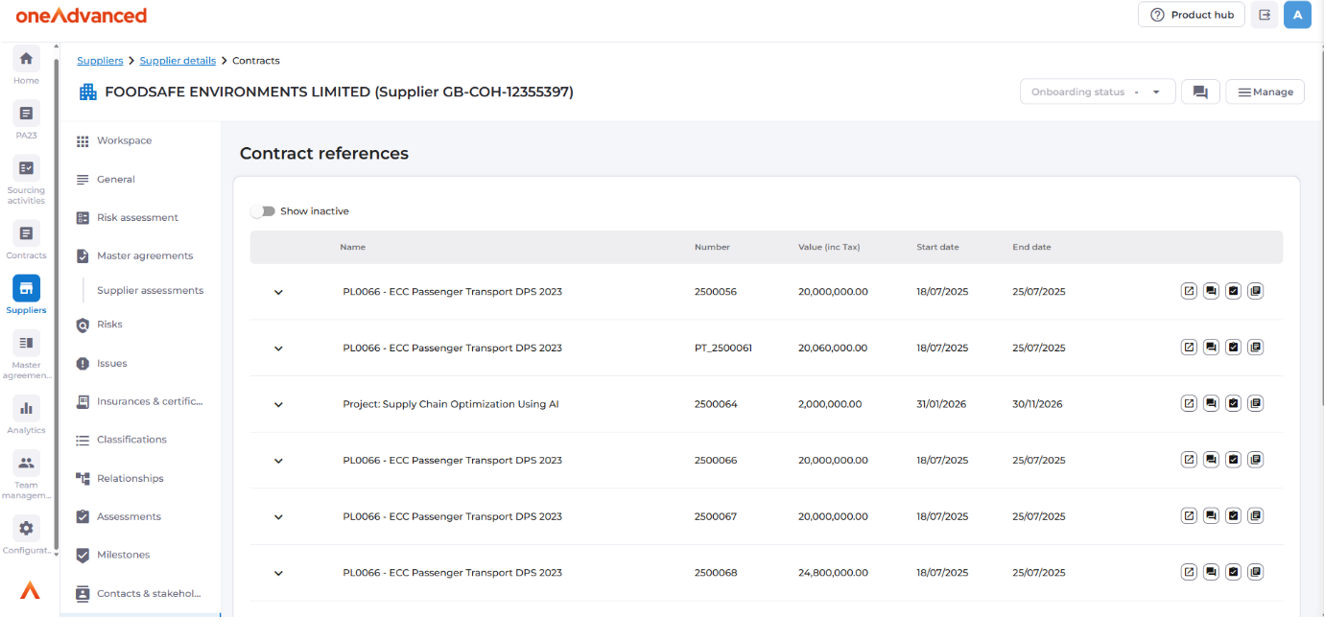Open the Onboarding status dropdown
Image resolution: width=1327 pixels, height=628 pixels.
(1096, 92)
